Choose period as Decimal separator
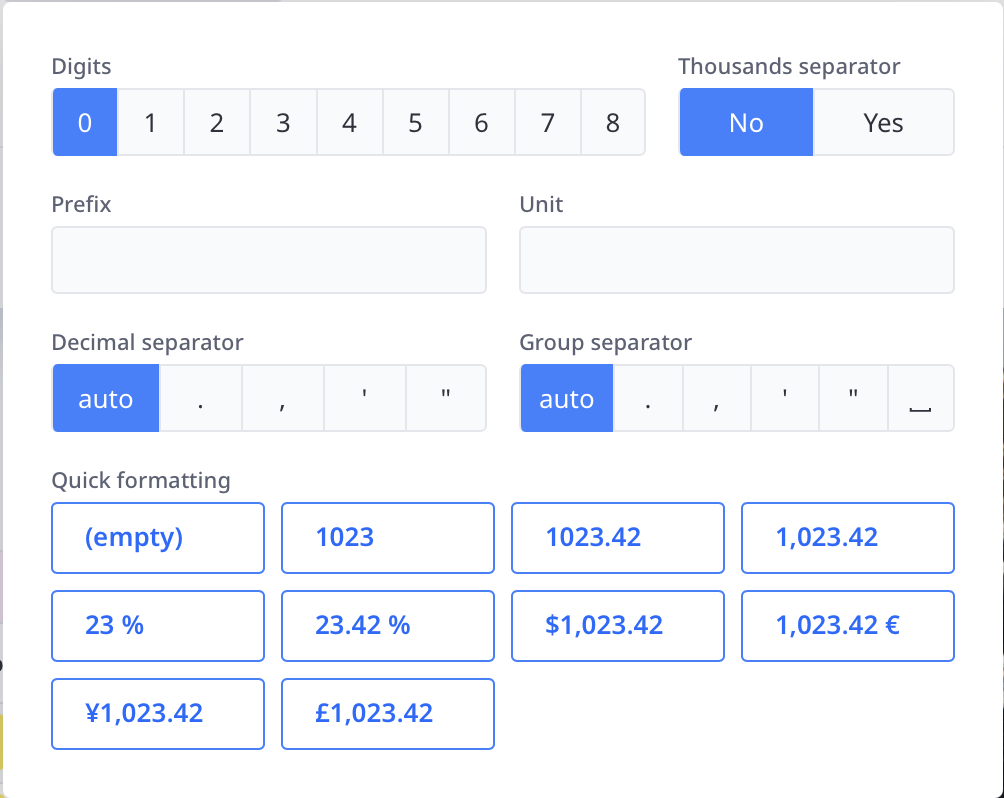 [x=201, y=399]
